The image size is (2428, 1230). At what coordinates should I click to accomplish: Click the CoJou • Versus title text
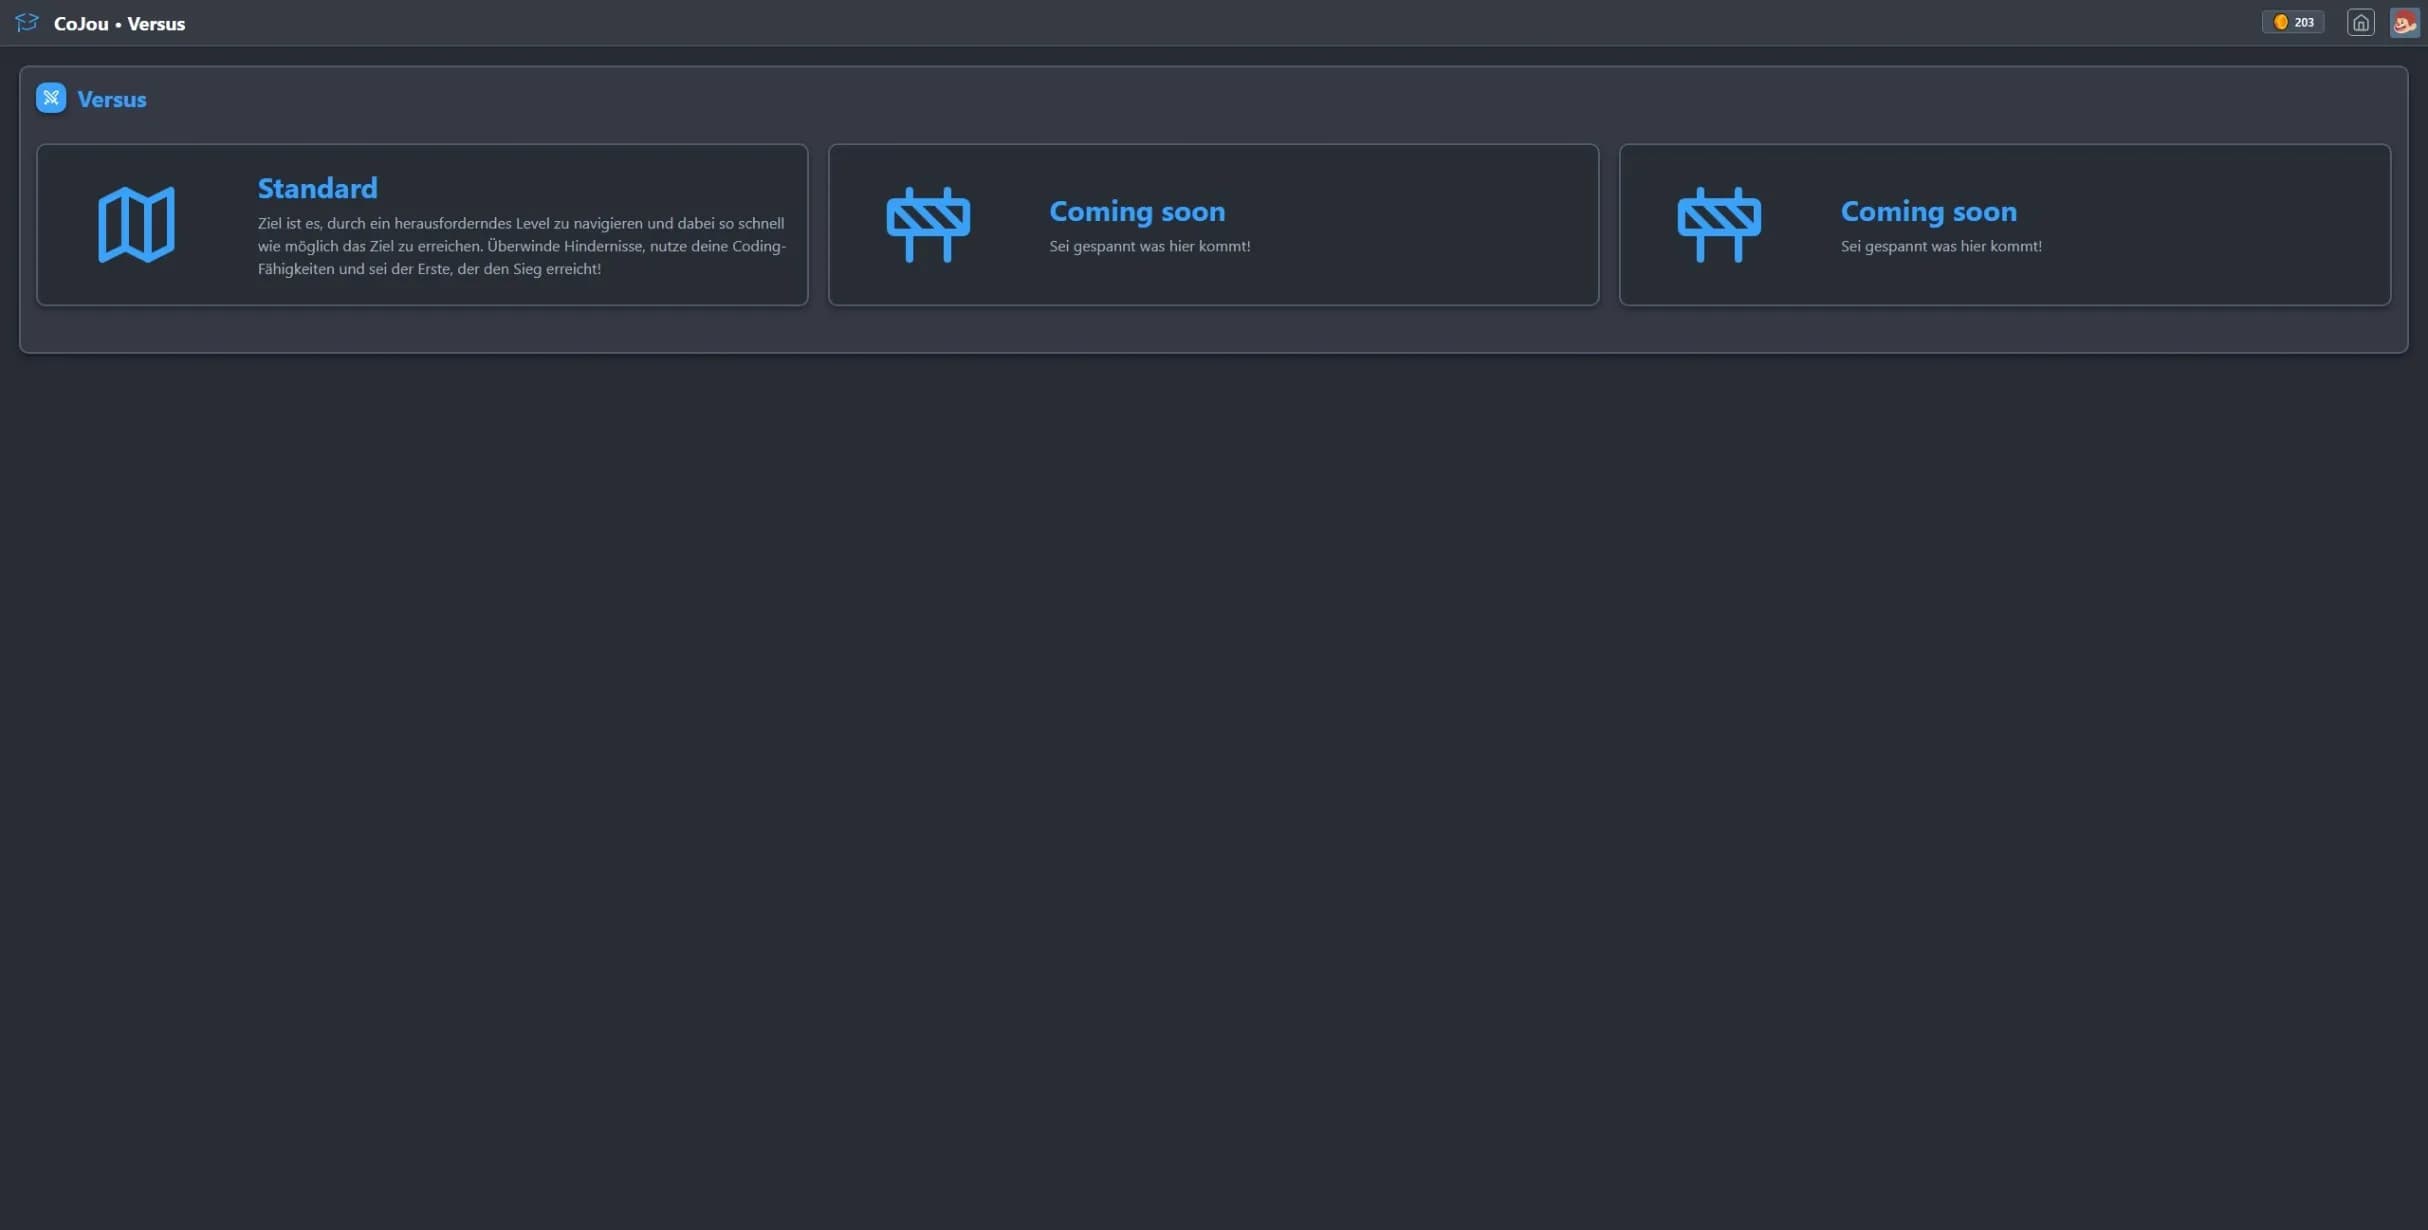[119, 23]
